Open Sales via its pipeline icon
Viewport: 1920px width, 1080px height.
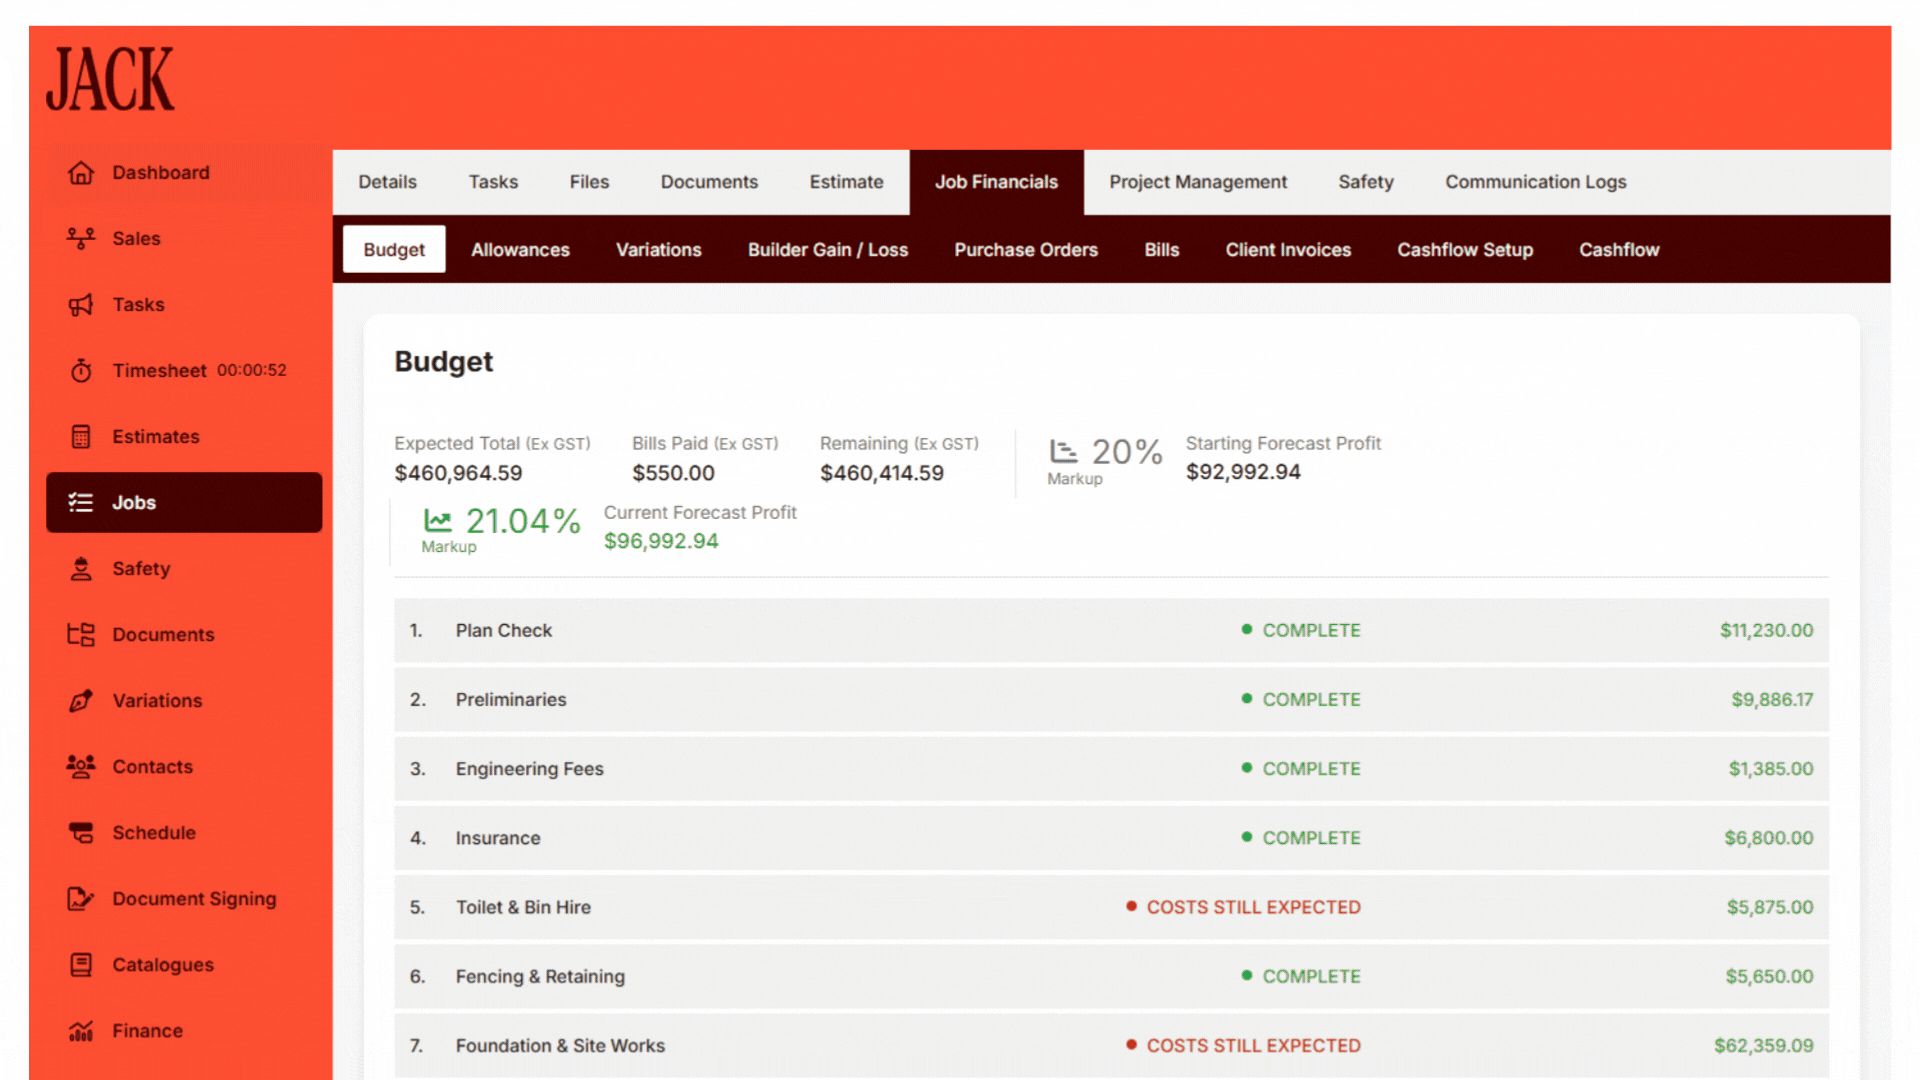coord(81,239)
